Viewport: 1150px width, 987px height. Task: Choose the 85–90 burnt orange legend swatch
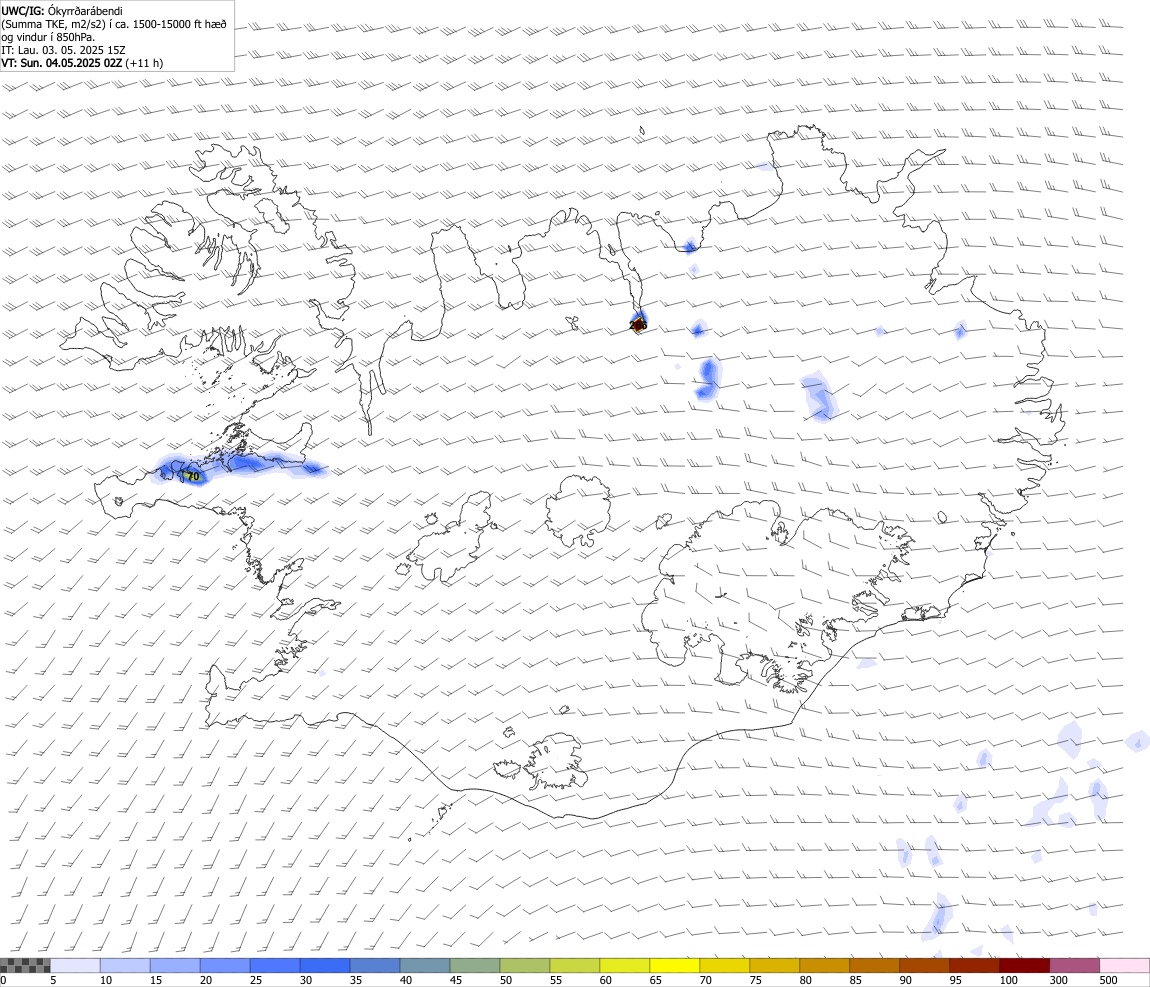[x=874, y=965]
